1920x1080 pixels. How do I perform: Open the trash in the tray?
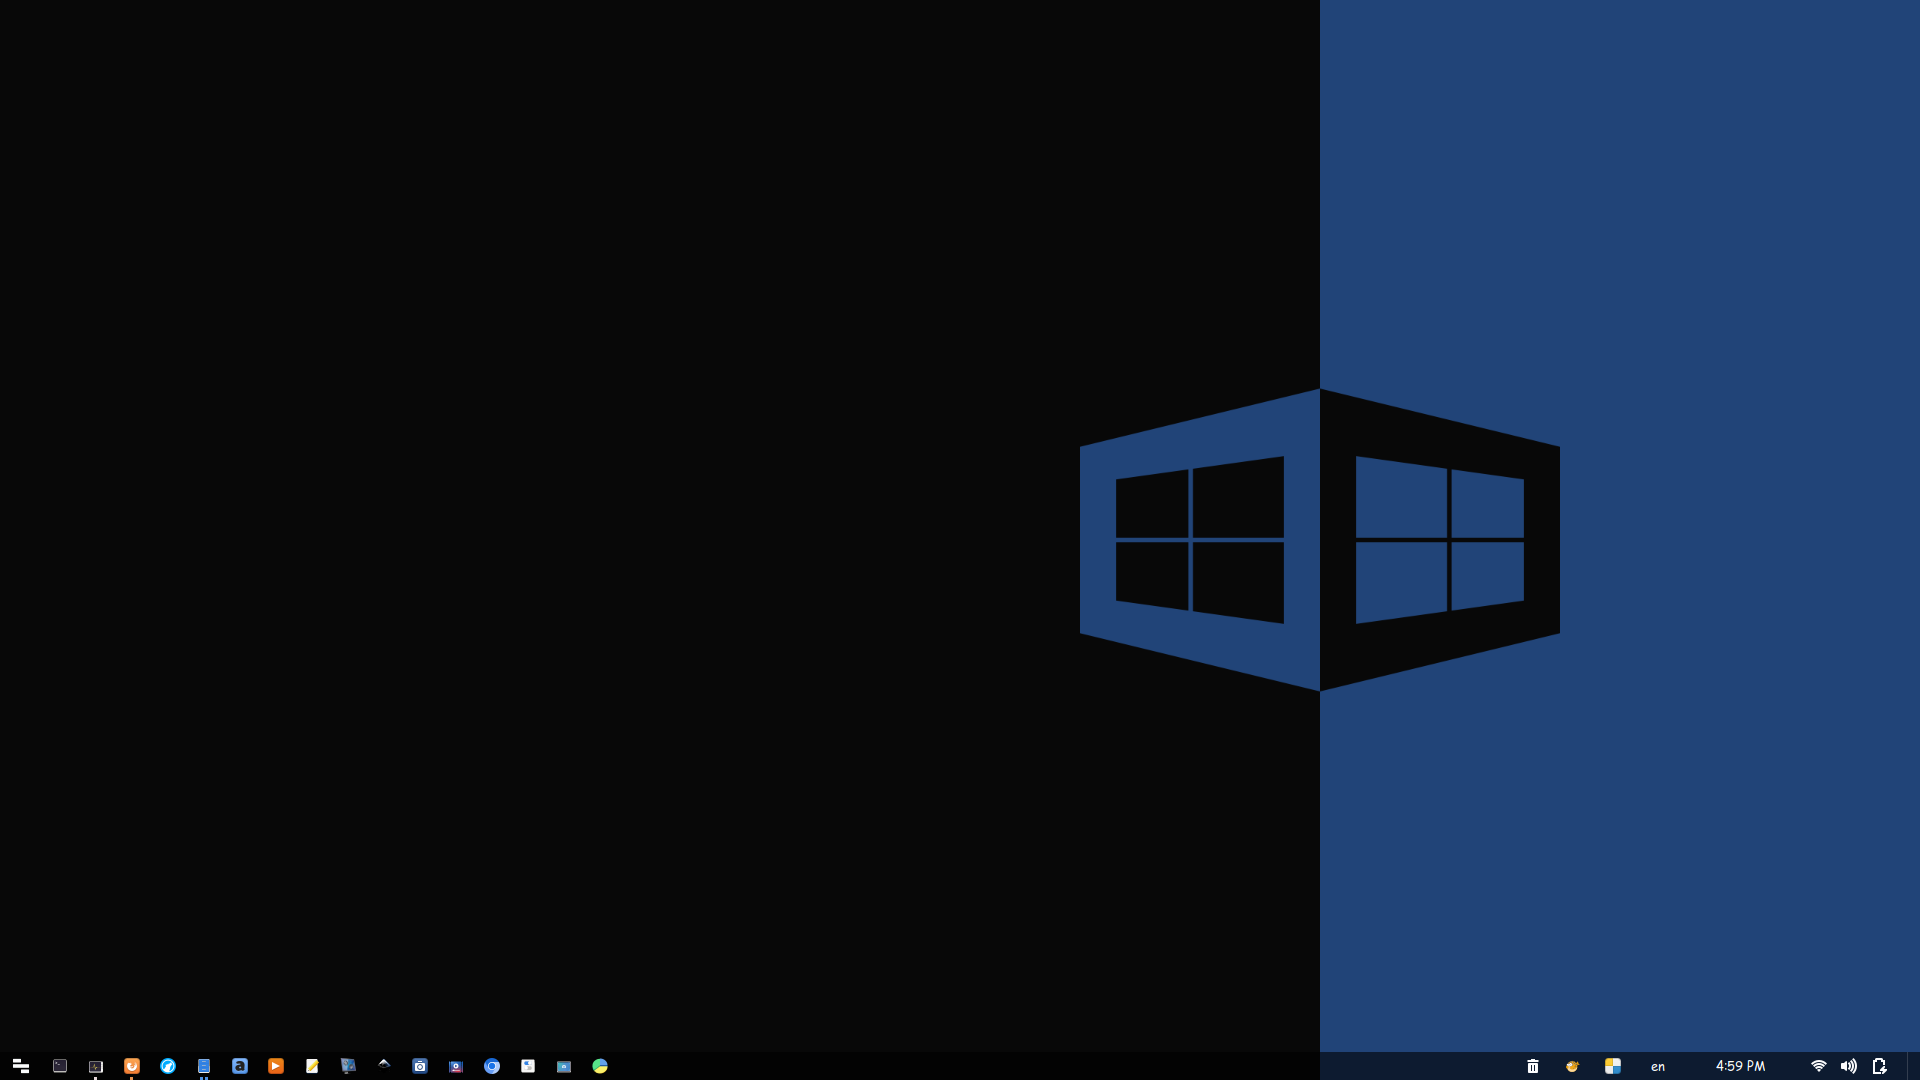pos(1533,1066)
